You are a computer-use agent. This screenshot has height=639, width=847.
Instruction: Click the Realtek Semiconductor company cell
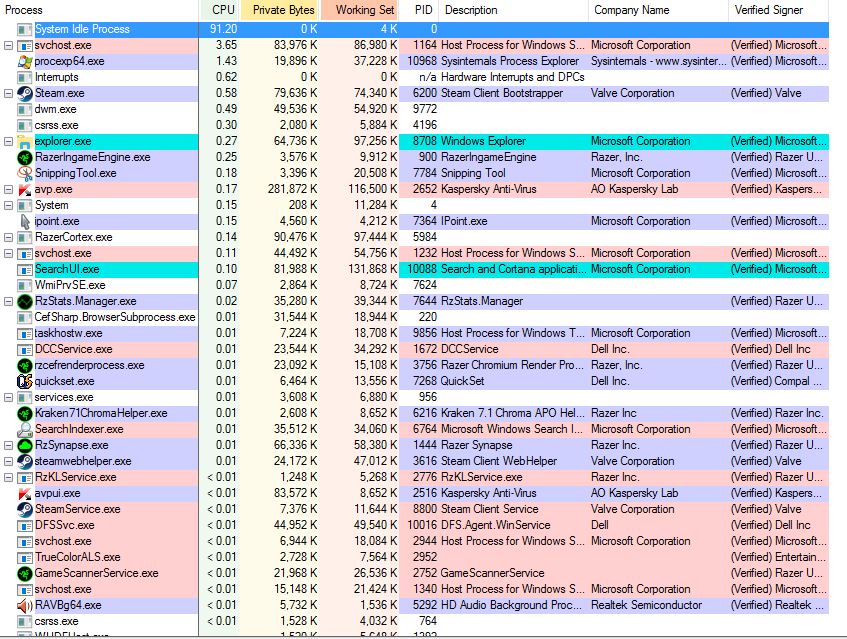[647, 605]
